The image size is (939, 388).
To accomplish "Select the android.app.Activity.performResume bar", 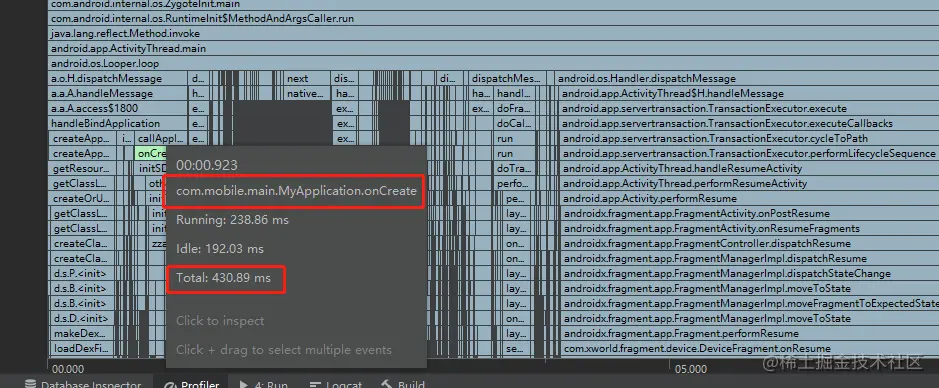I will [x=750, y=198].
